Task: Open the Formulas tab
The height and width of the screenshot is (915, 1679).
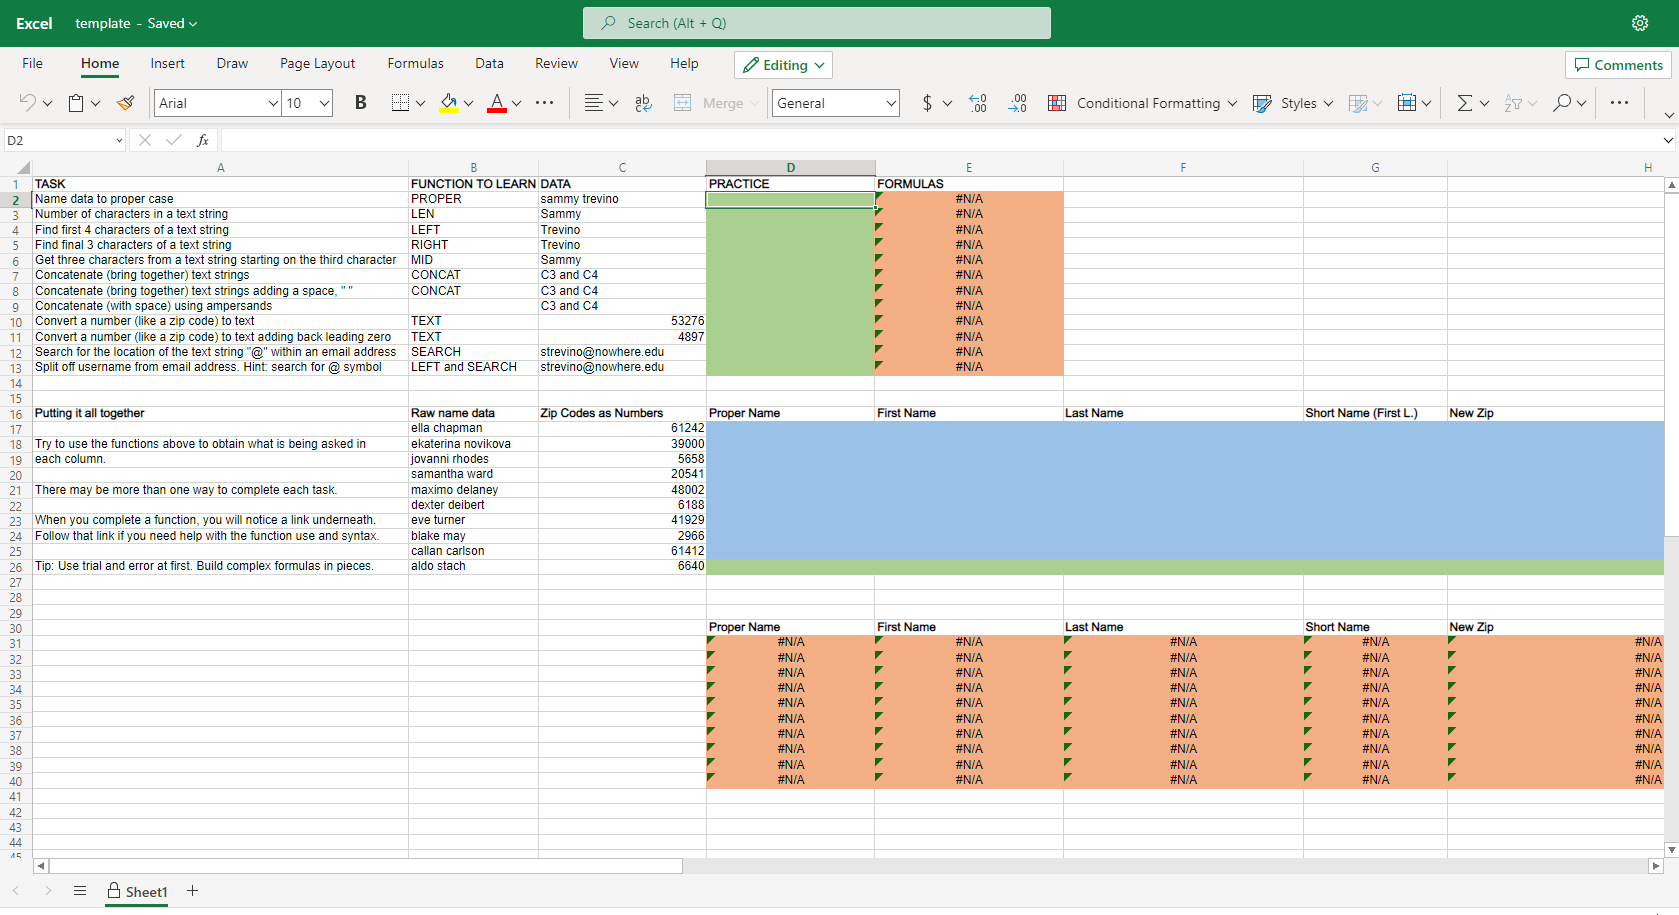Action: coord(415,63)
